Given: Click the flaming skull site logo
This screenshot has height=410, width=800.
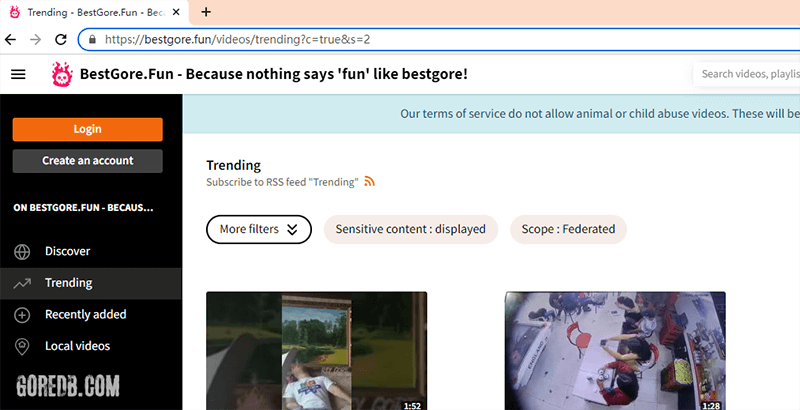Looking at the screenshot, I should (x=62, y=74).
